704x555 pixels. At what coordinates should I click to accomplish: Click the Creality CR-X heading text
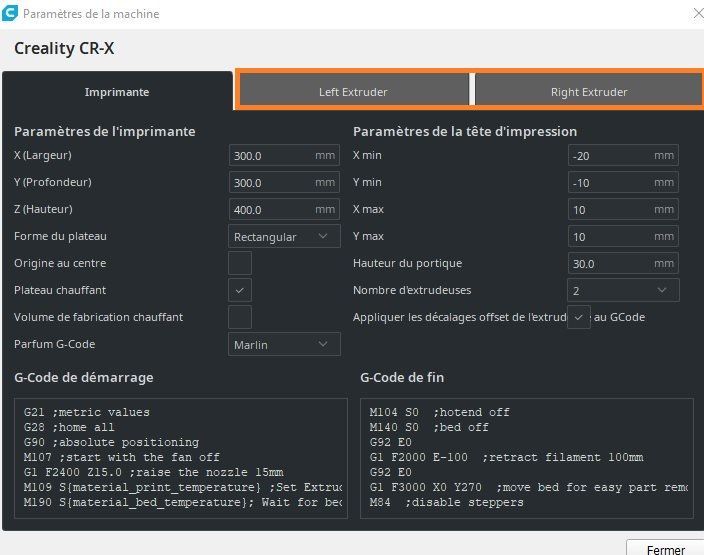pyautogui.click(x=64, y=48)
